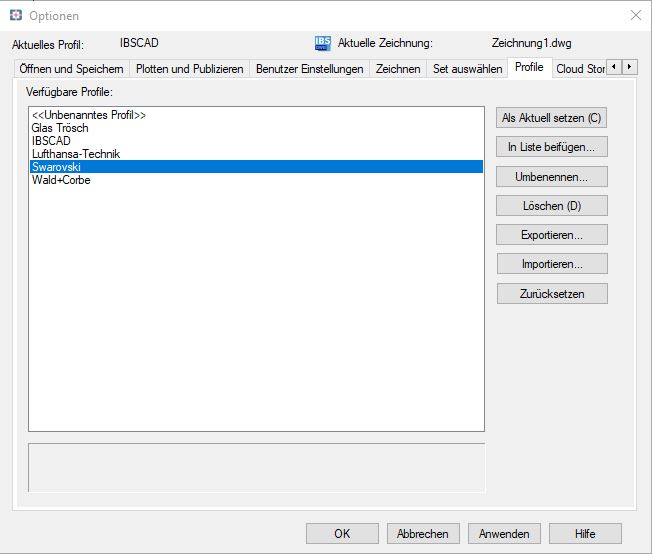Open help with Hilfe button
Screen dimensions: 652x554
[585, 534]
